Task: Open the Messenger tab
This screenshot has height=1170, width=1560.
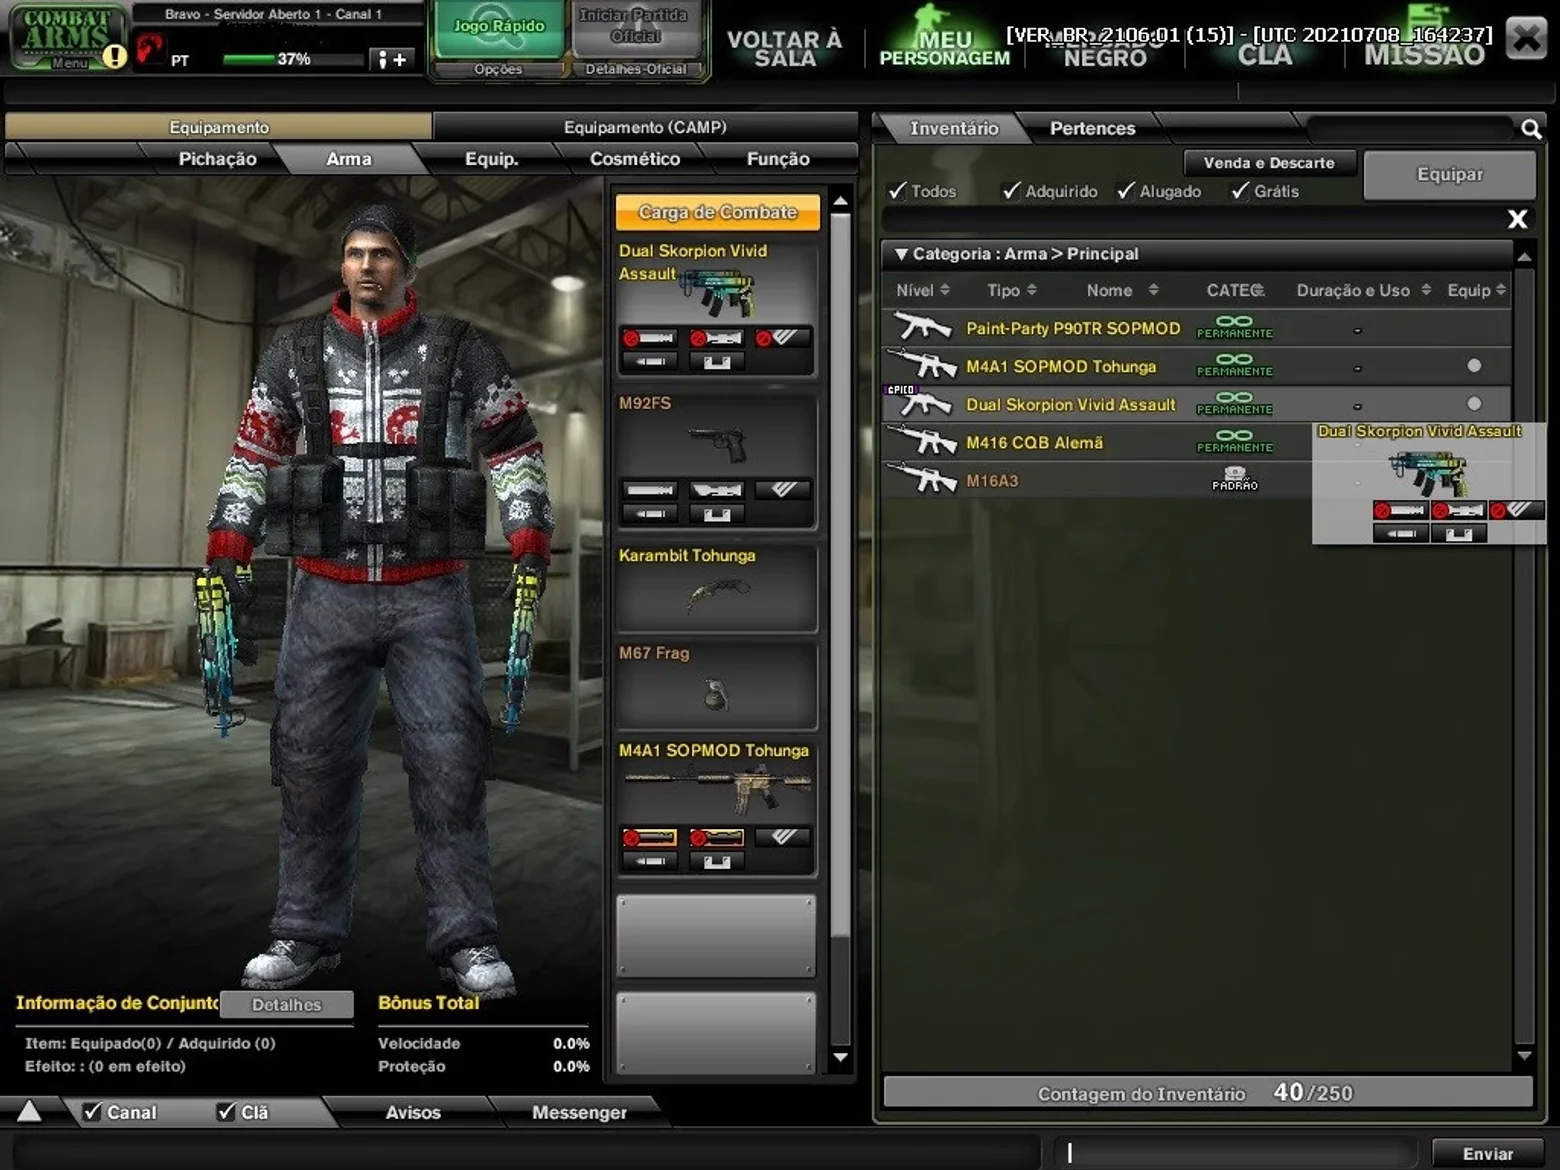Action: point(579,1112)
